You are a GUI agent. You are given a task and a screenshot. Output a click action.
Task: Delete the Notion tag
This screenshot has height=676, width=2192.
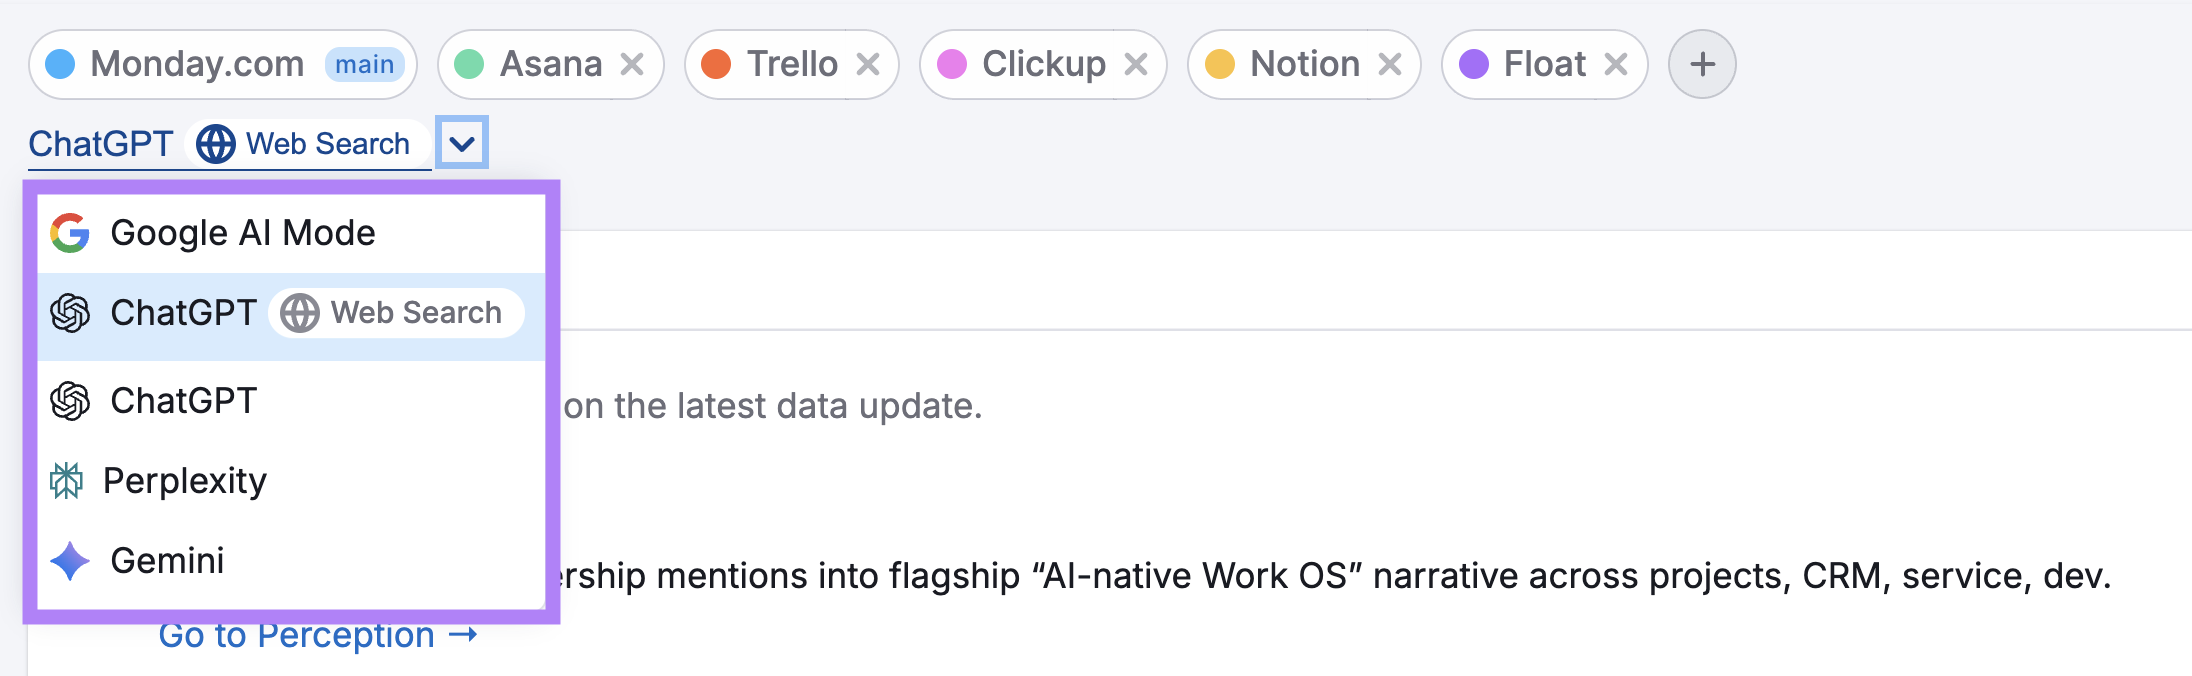click(1389, 64)
